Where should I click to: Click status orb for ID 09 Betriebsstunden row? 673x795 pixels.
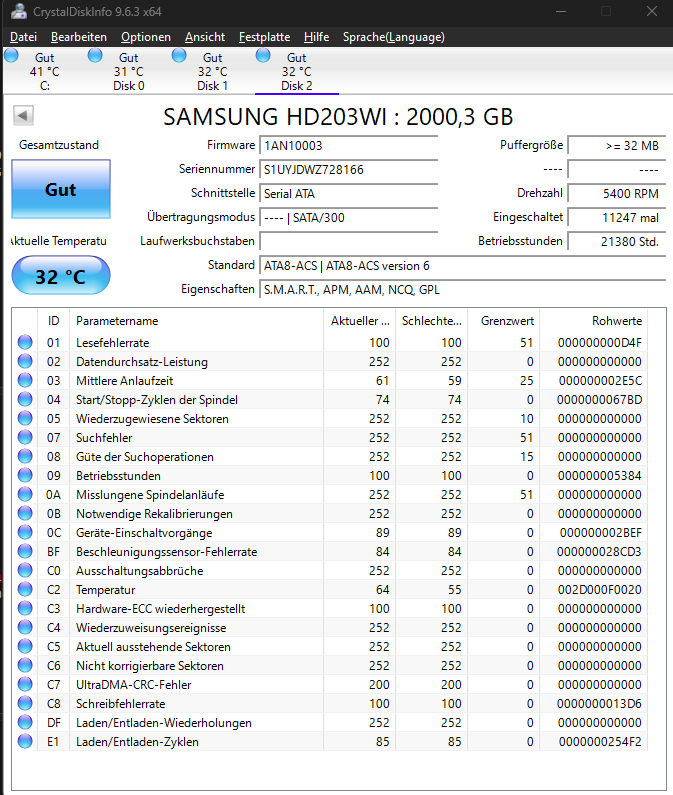click(25, 476)
